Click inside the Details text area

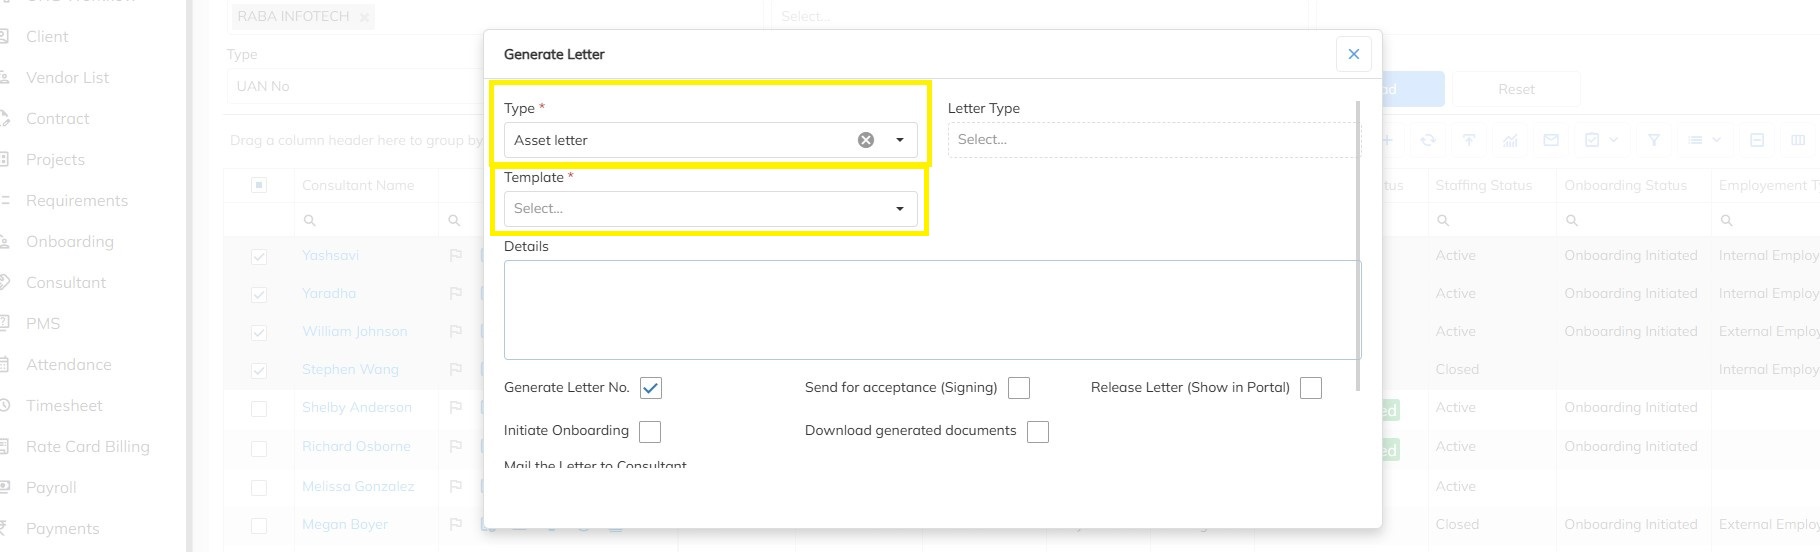coord(932,310)
